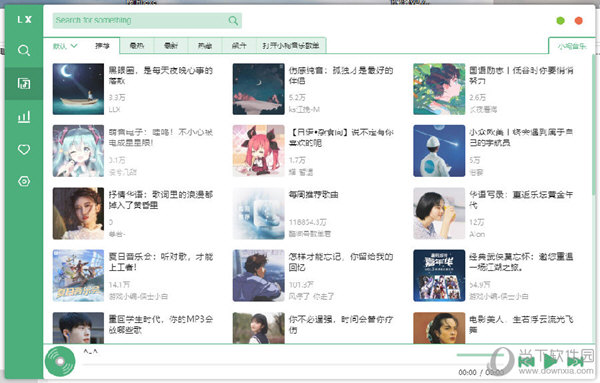Open the favorites heart icon in sidebar
This screenshot has height=383, width=600.
[24, 149]
